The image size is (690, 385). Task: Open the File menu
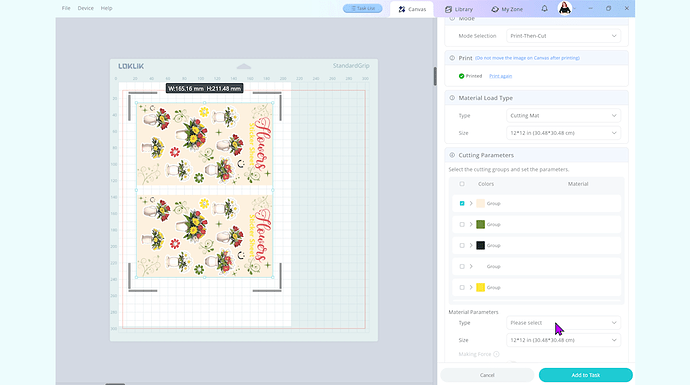click(x=66, y=8)
